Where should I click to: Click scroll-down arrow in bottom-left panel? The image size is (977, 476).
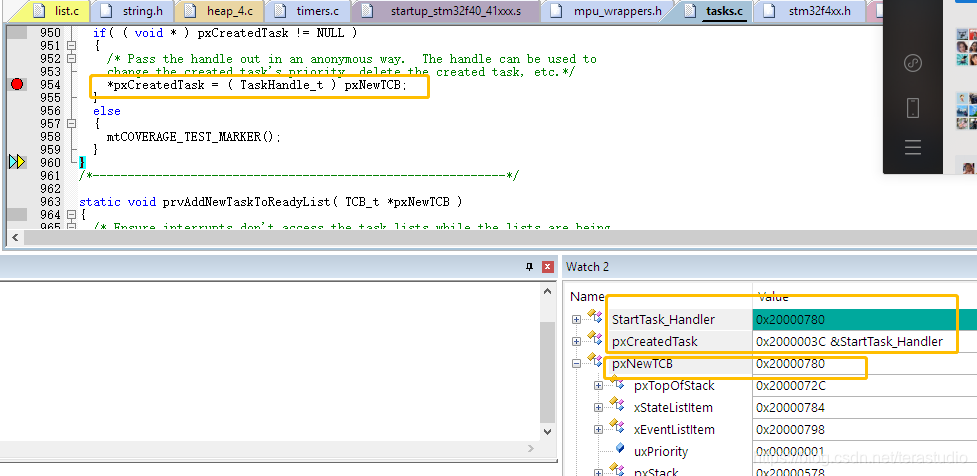[547, 431]
